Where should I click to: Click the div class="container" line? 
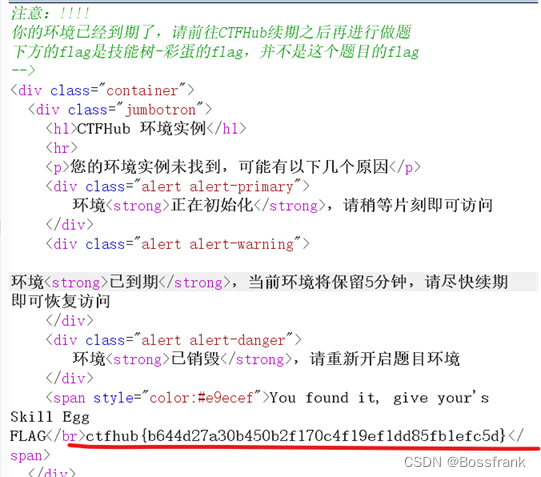tap(102, 90)
